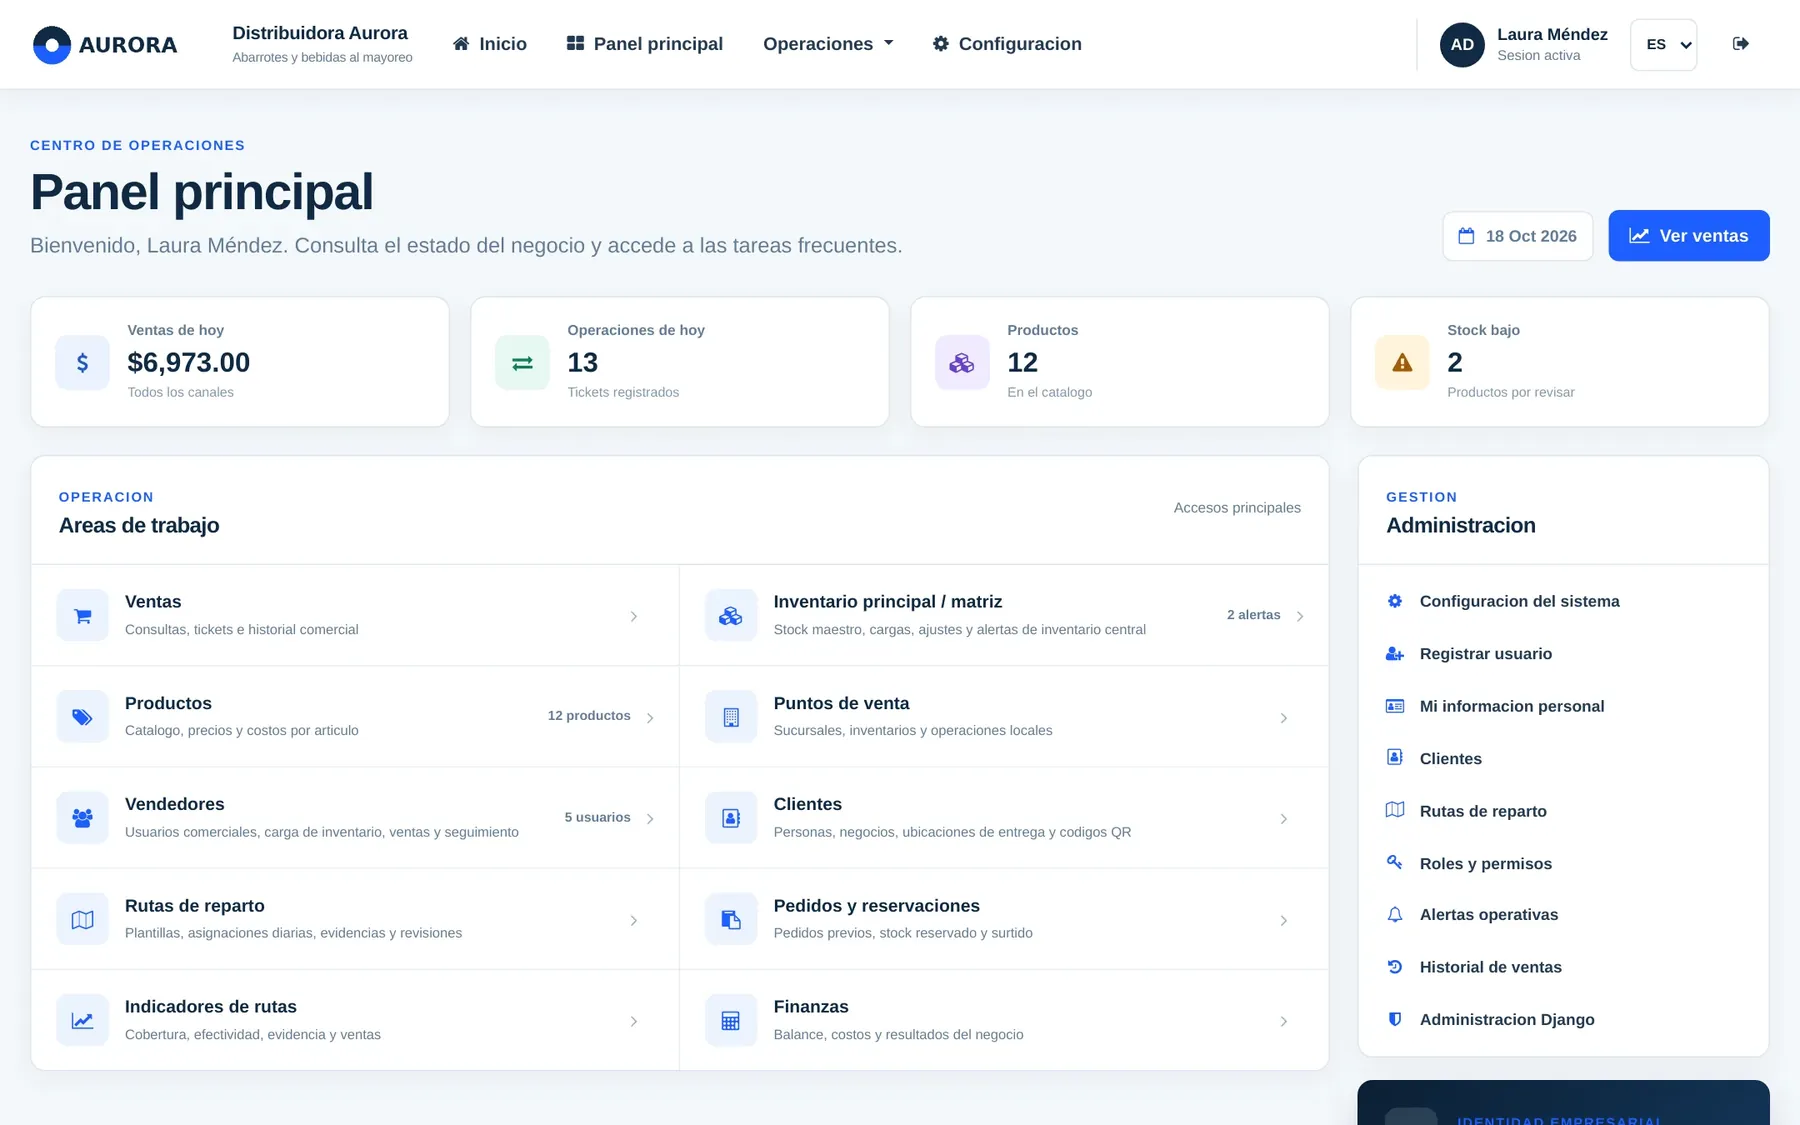
Task: Click the map icon in Rutas de reparto row
Action: [83, 920]
